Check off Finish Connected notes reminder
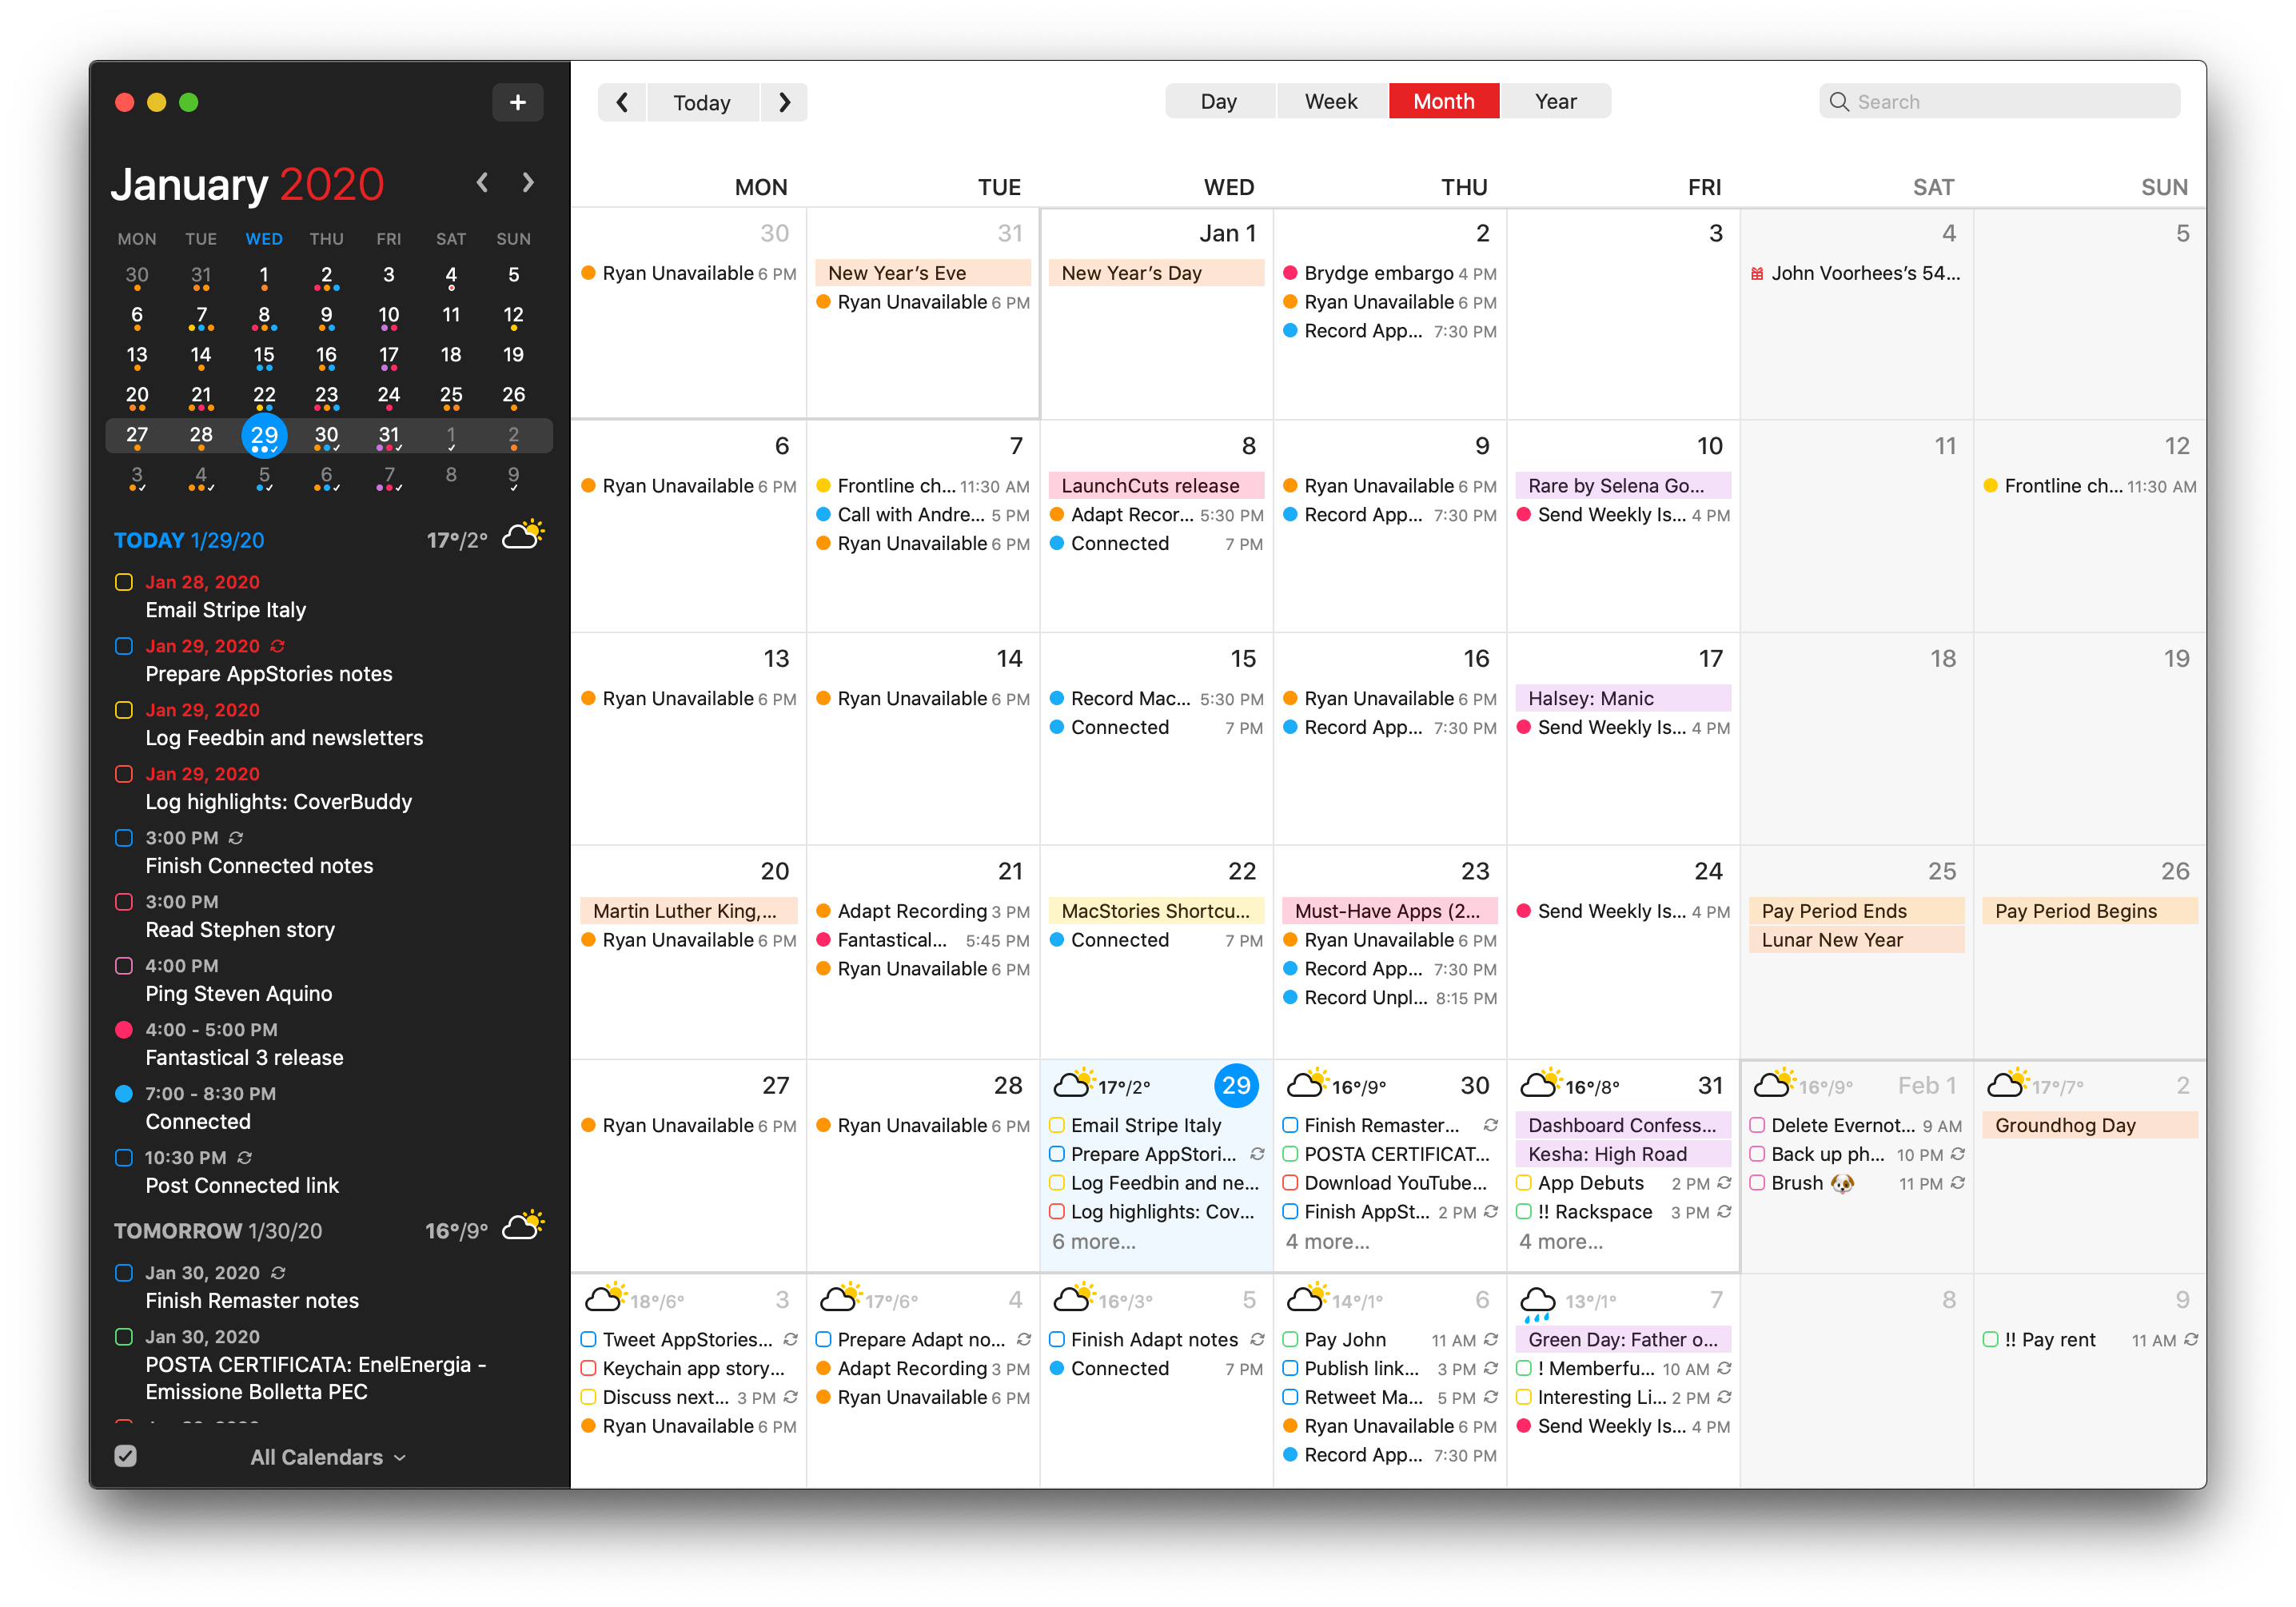The width and height of the screenshot is (2296, 1607). coord(124,838)
